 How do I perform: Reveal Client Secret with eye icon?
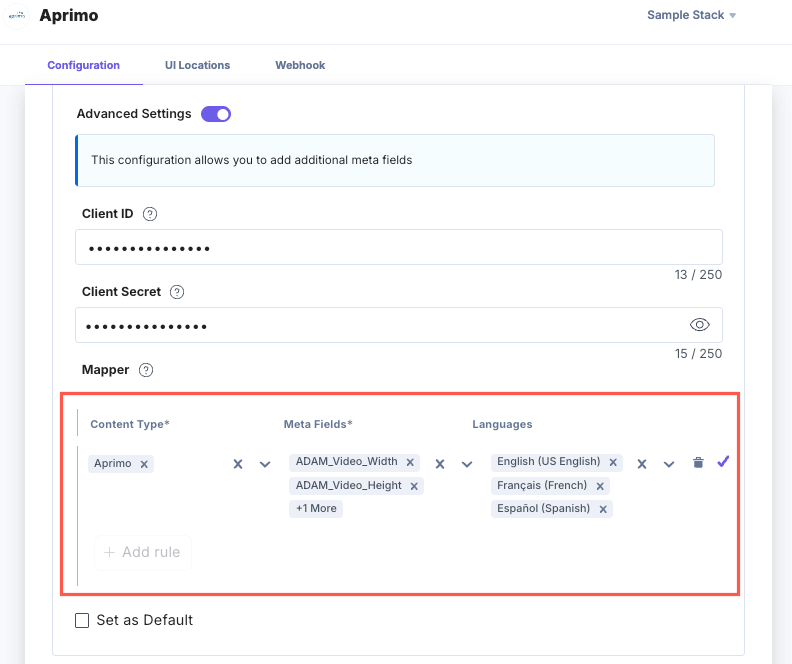[x=700, y=325]
